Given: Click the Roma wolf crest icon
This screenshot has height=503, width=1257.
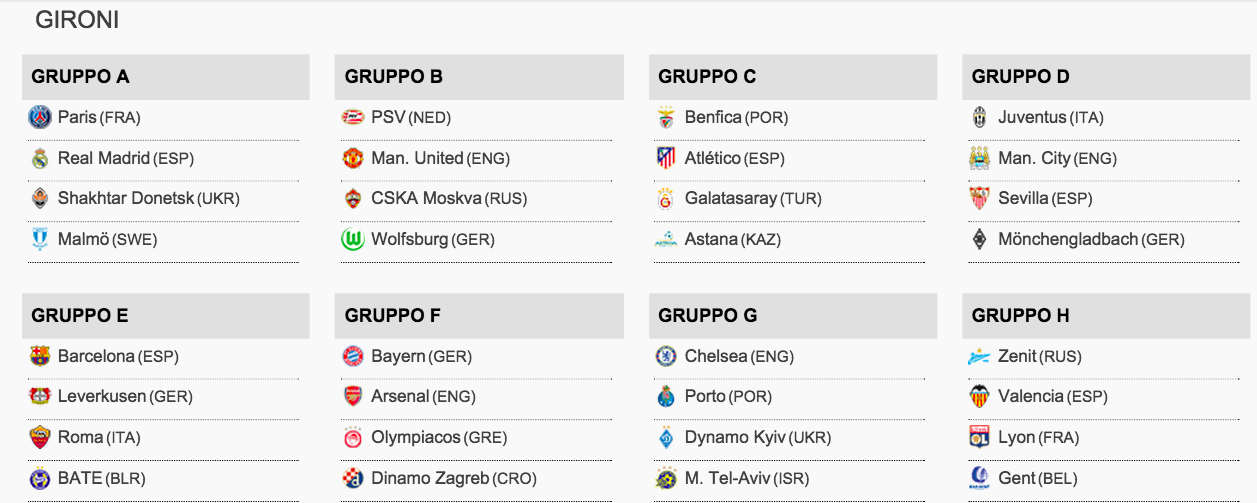Looking at the screenshot, I should point(40,437).
